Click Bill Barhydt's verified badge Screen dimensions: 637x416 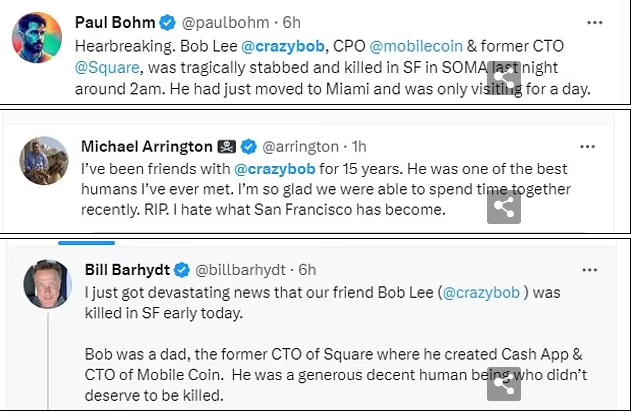183,269
